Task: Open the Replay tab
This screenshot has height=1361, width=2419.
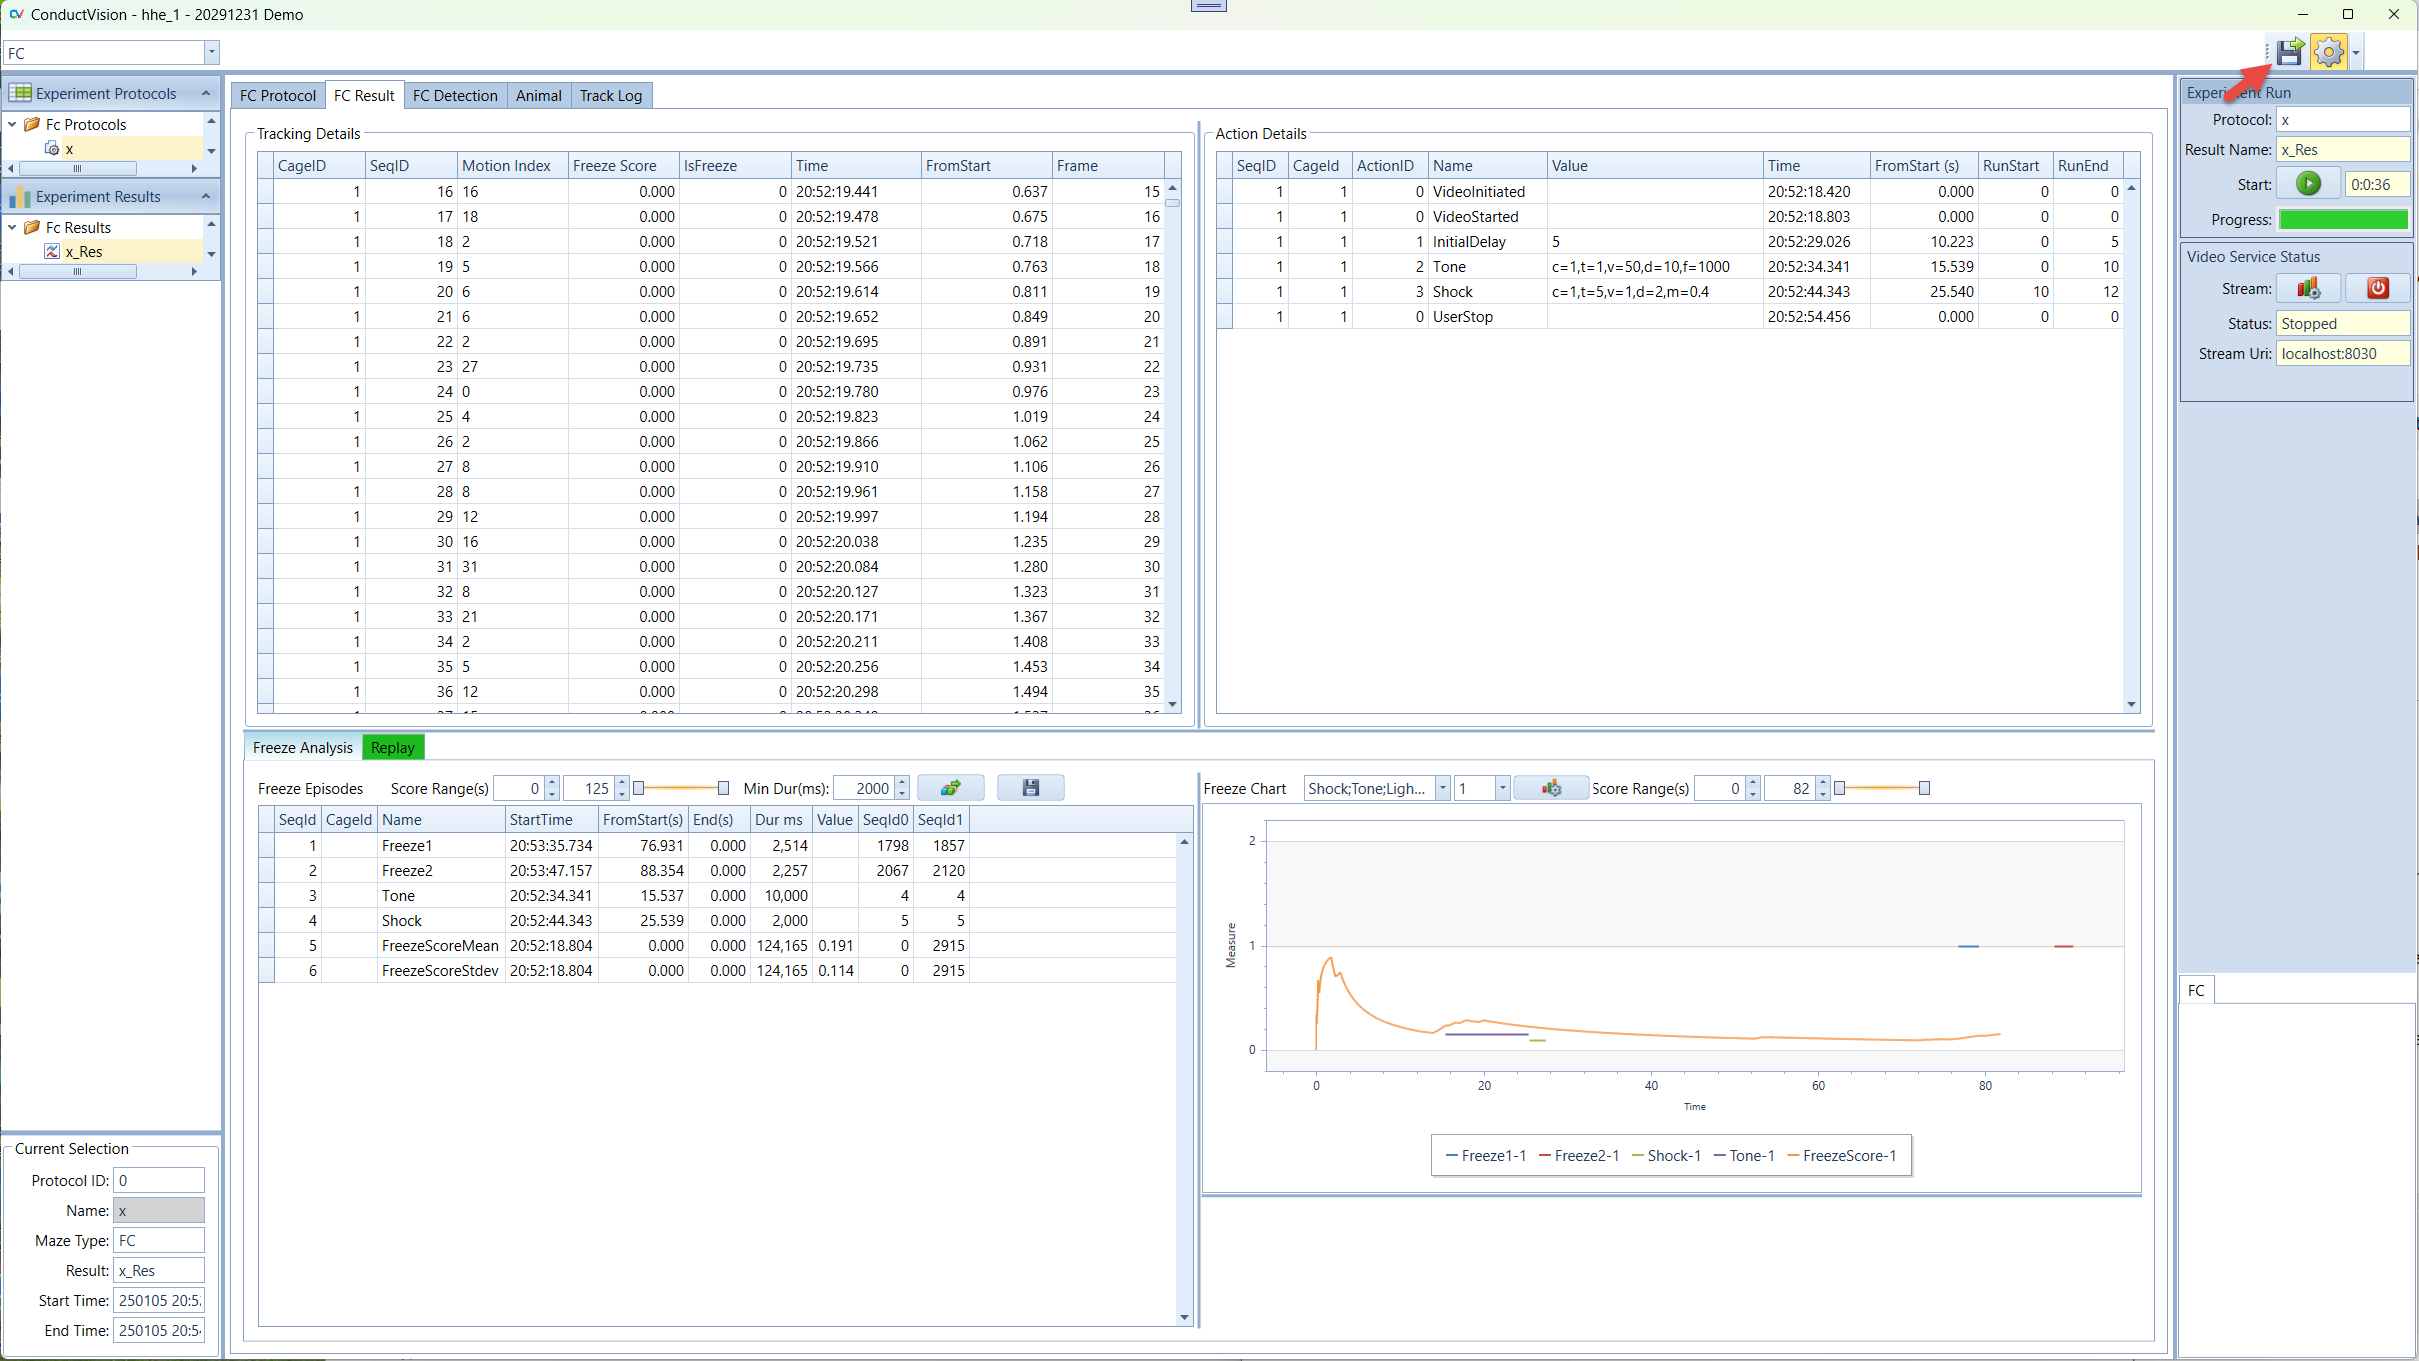Action: (x=392, y=747)
